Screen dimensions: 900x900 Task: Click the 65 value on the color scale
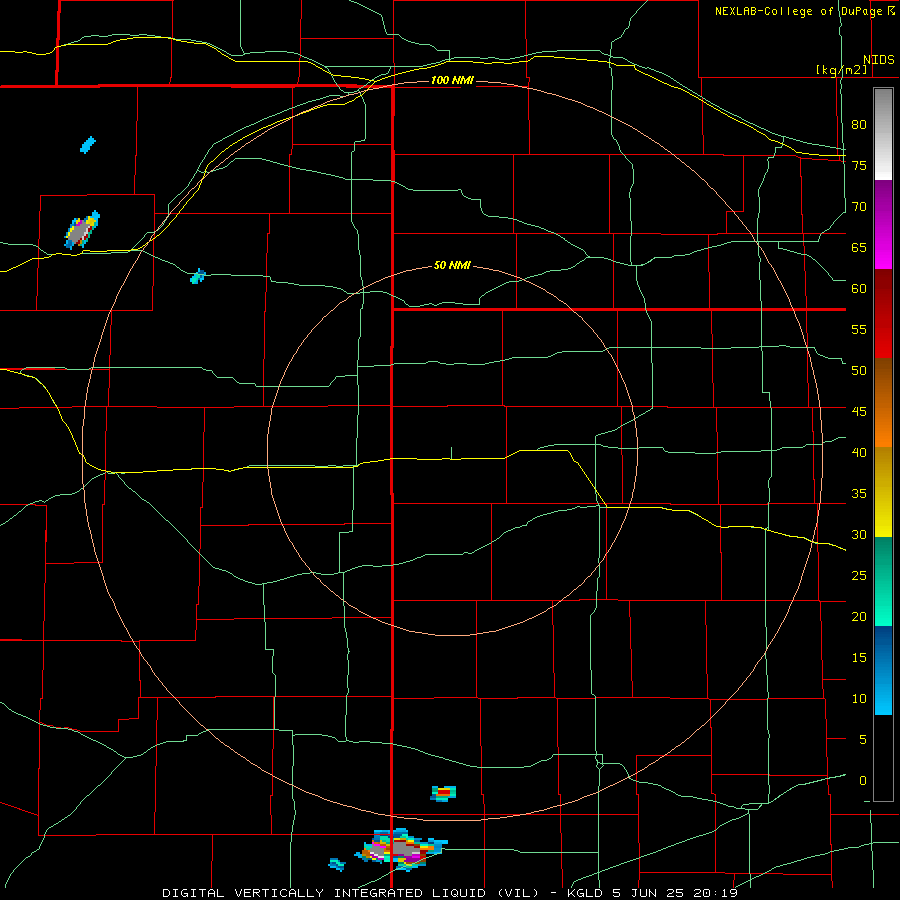coord(859,247)
